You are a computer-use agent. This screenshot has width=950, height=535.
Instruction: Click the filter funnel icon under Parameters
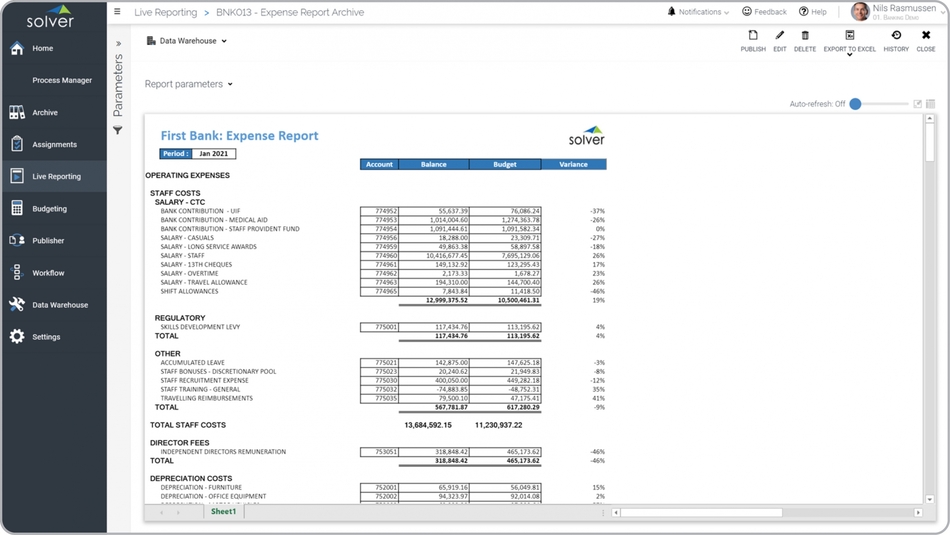pos(118,131)
